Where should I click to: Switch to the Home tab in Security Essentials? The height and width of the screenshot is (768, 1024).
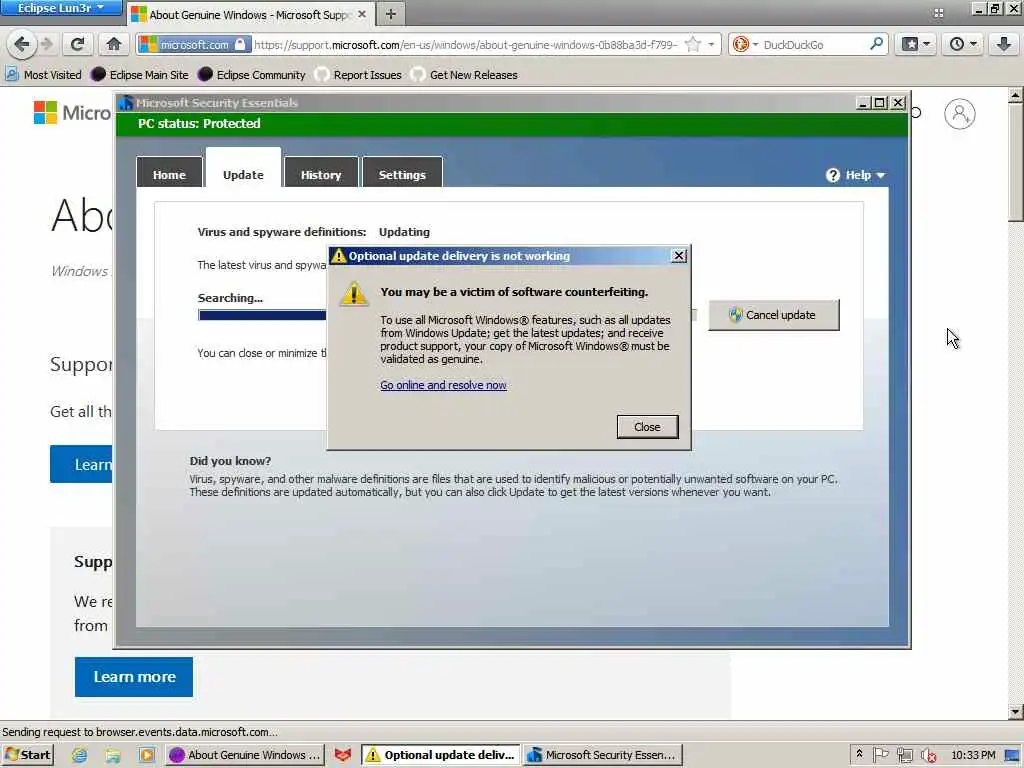(x=169, y=174)
